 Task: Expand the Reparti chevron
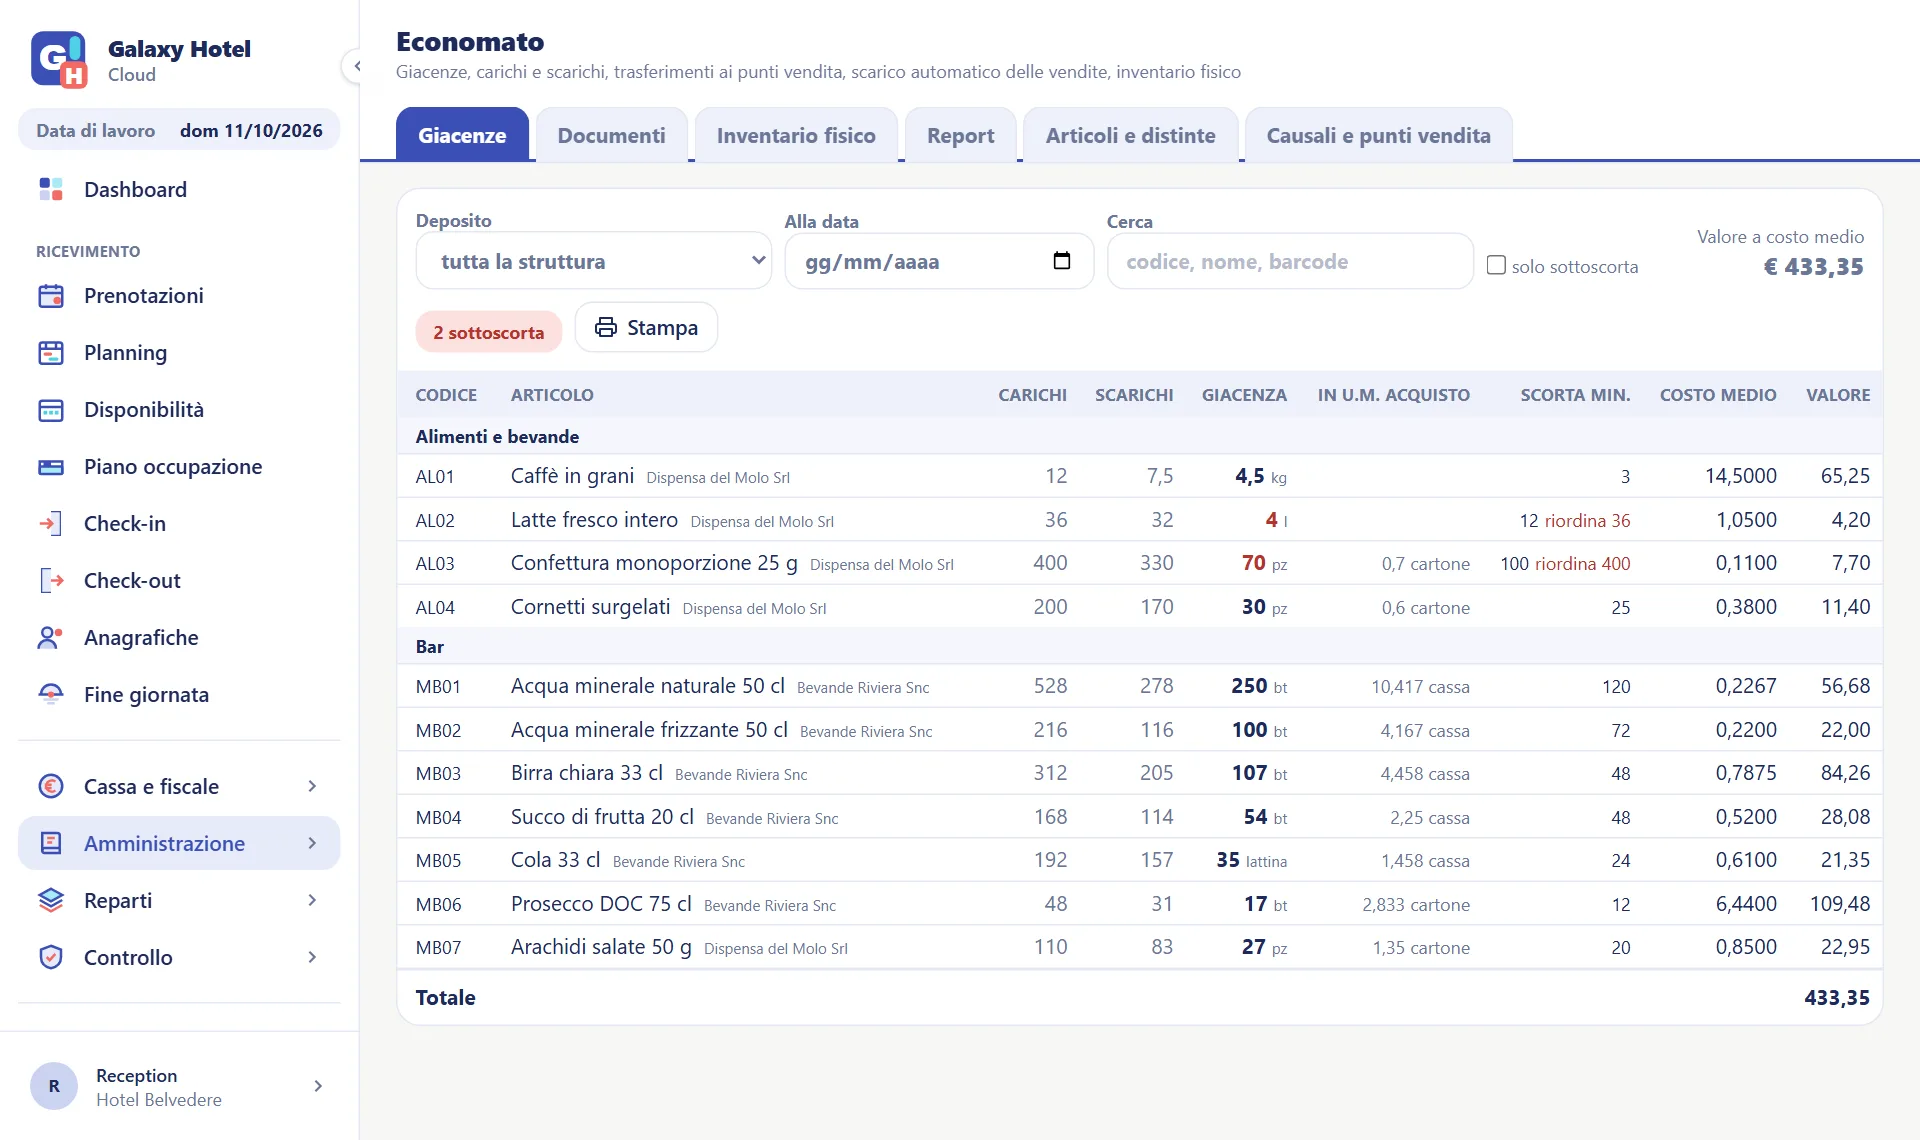pyautogui.click(x=312, y=900)
